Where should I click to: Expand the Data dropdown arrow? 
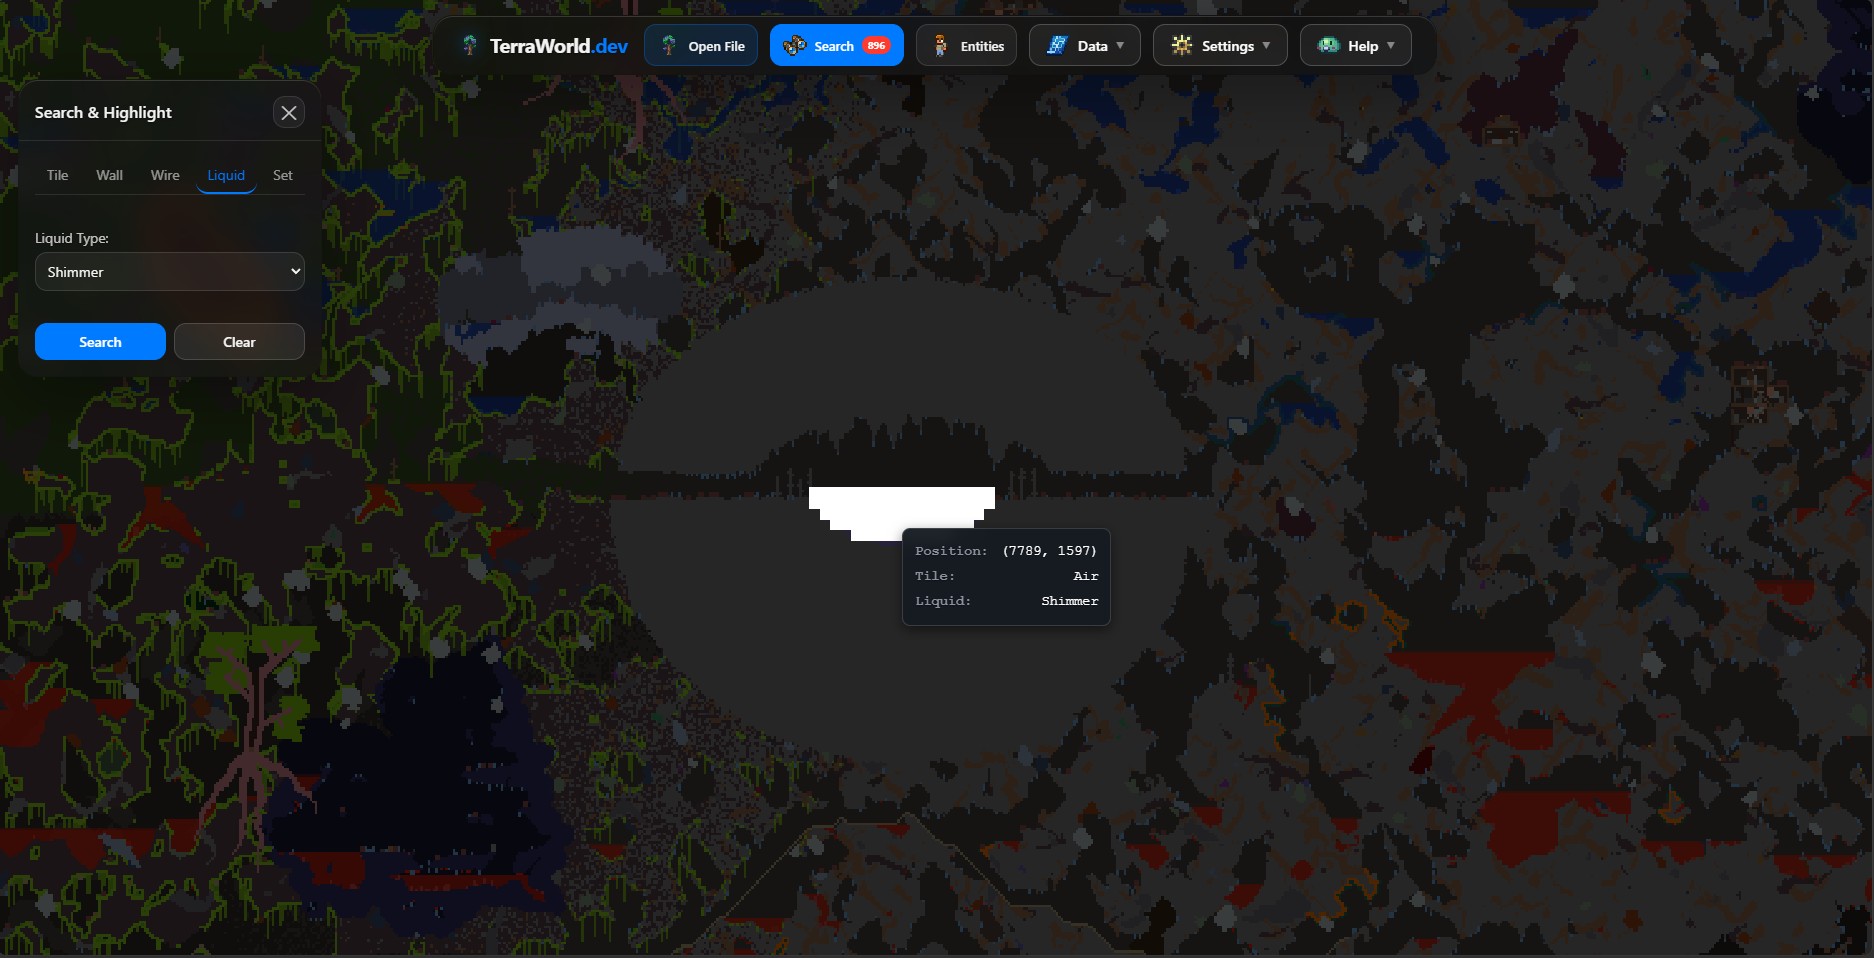click(1120, 45)
